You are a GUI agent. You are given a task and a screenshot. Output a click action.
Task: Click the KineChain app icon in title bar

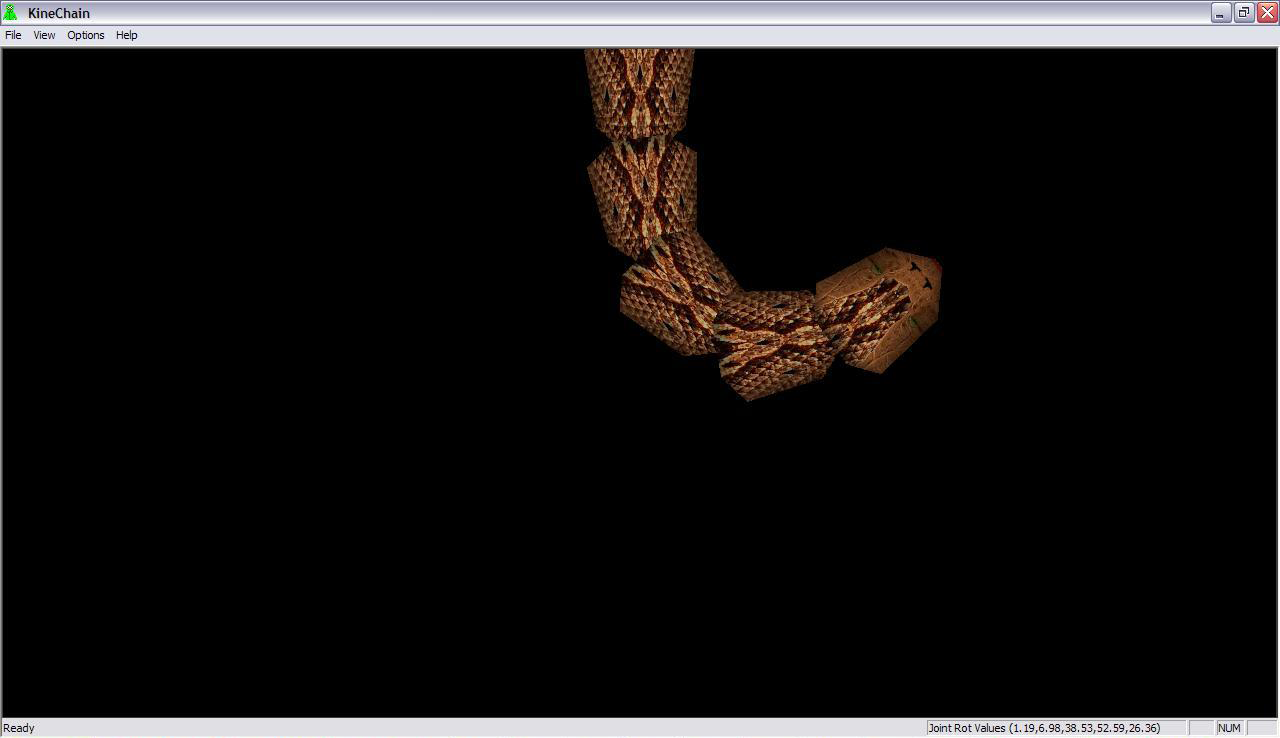(x=11, y=13)
